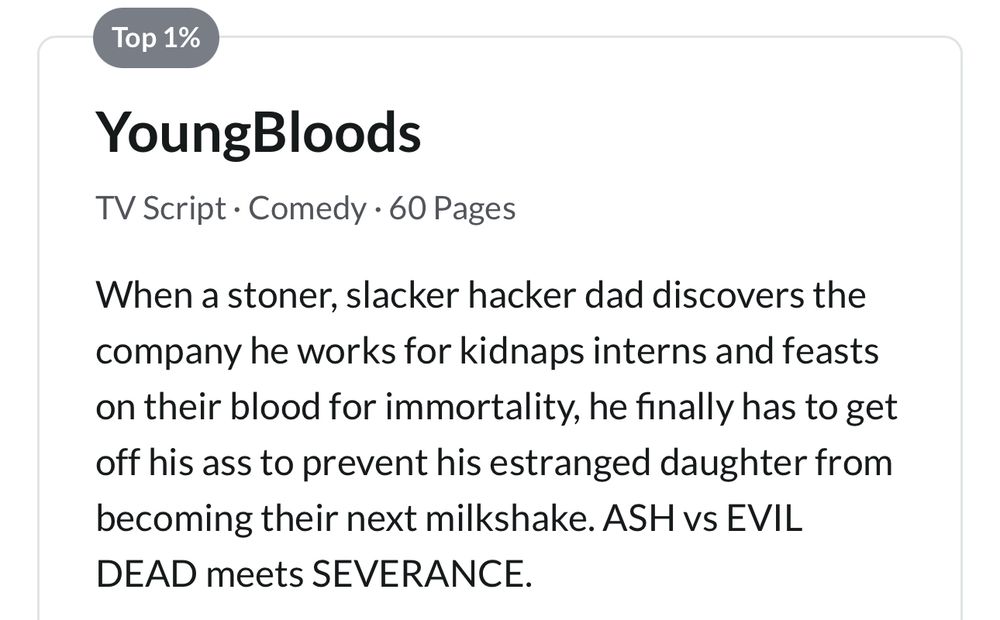Click the word DEAD in the last line

[x=146, y=573]
